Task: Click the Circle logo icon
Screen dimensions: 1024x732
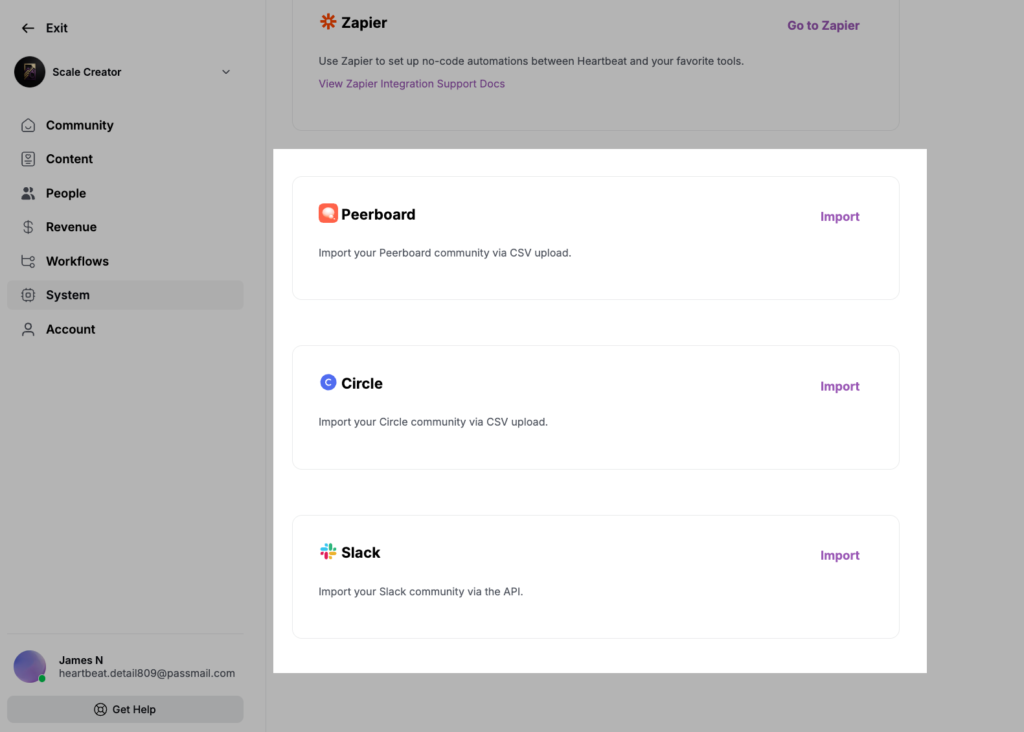Action: click(328, 382)
